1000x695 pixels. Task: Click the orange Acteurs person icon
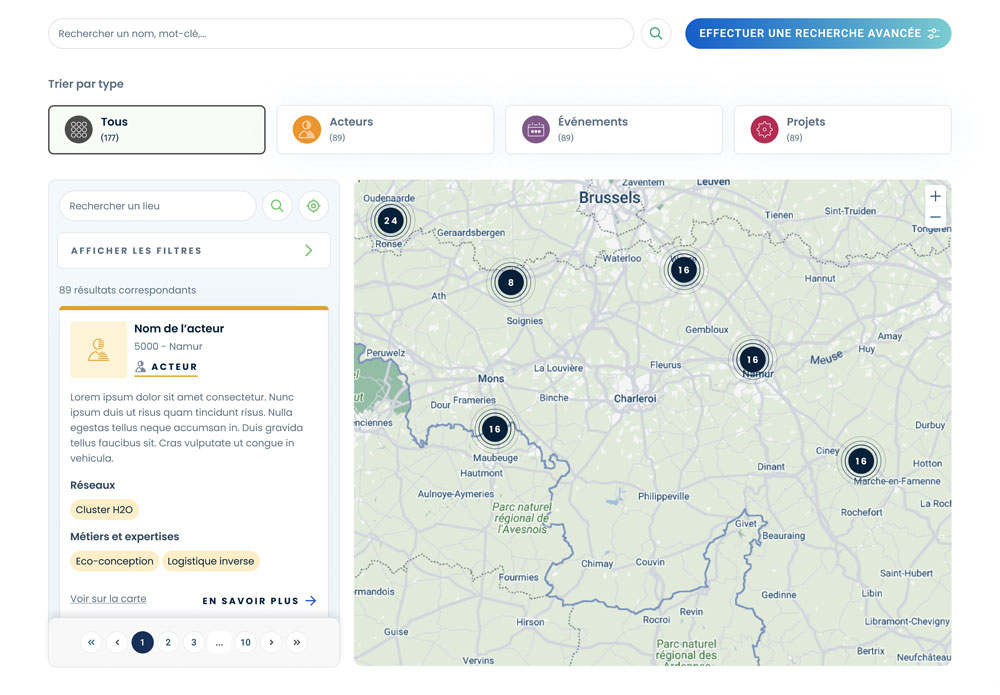pos(307,129)
